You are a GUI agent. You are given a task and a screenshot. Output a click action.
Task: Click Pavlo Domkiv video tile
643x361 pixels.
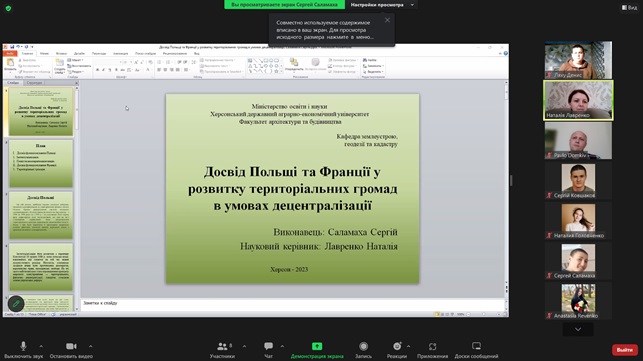[578, 140]
